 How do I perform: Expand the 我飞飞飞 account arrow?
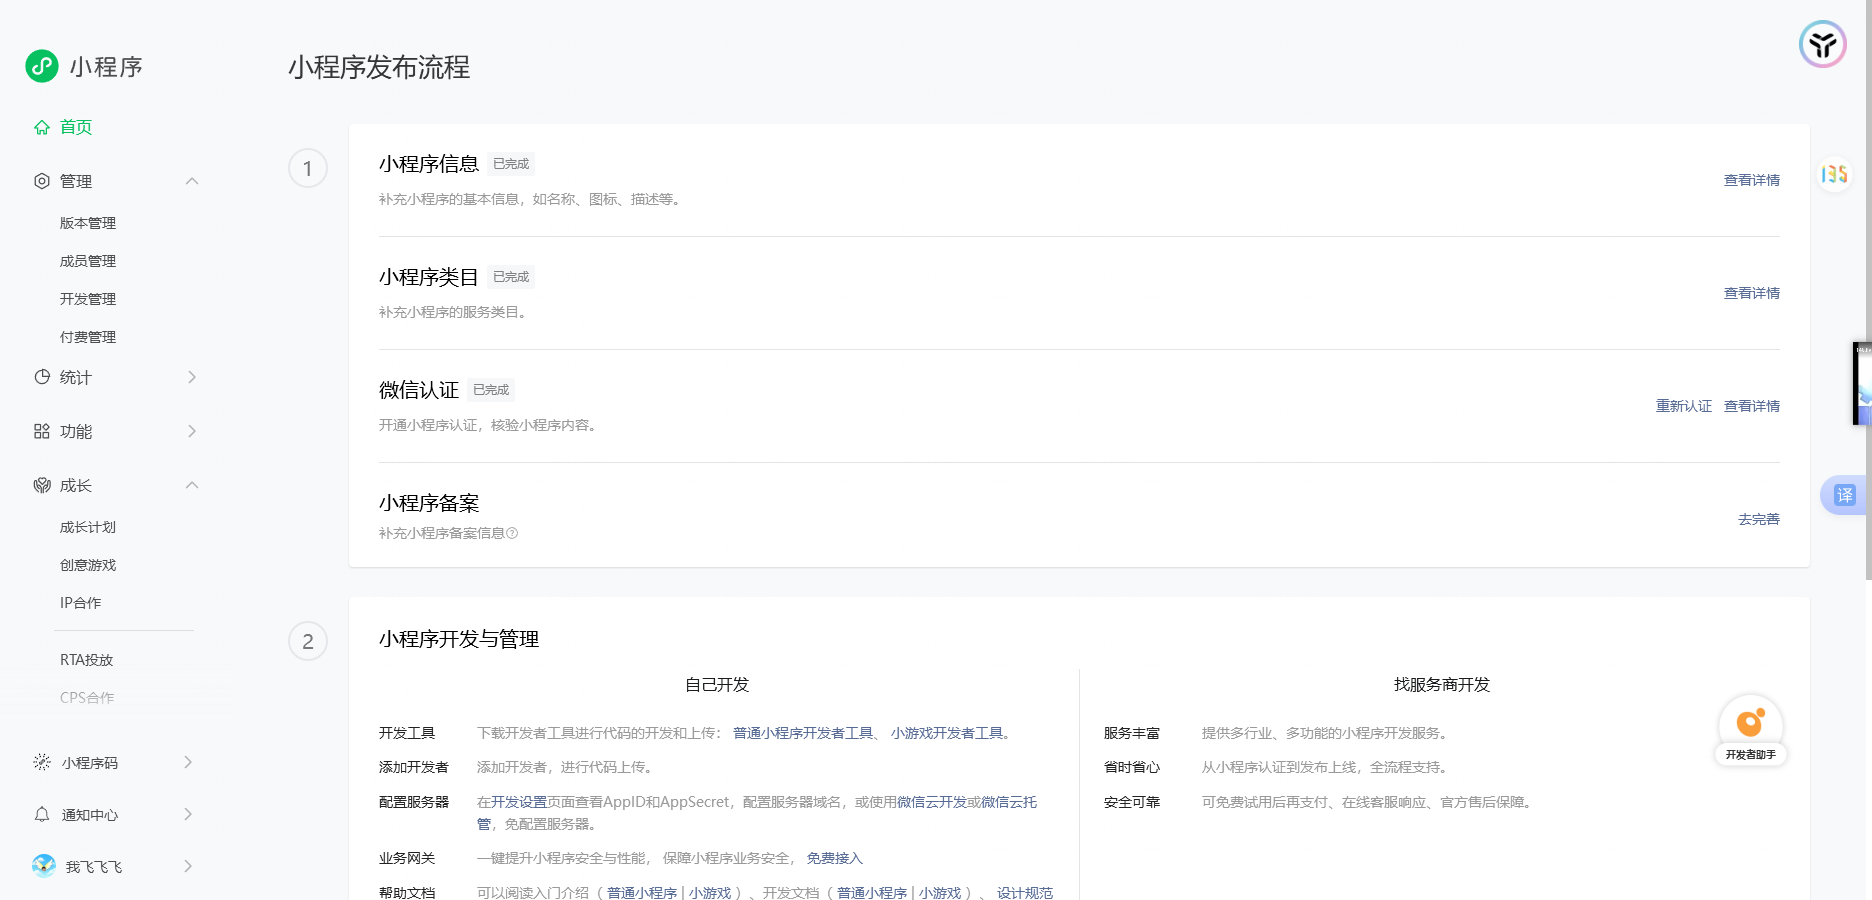188,866
